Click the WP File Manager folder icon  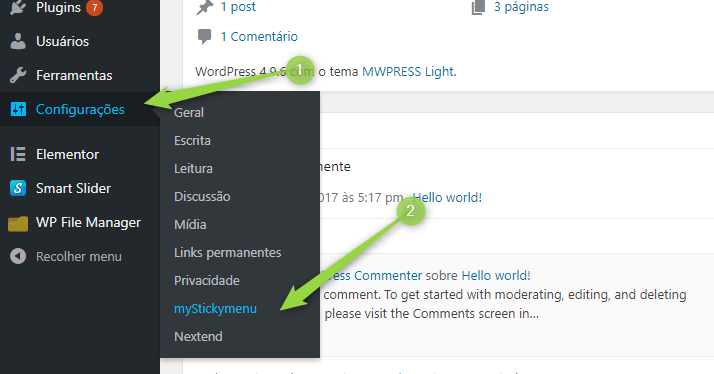[18, 223]
